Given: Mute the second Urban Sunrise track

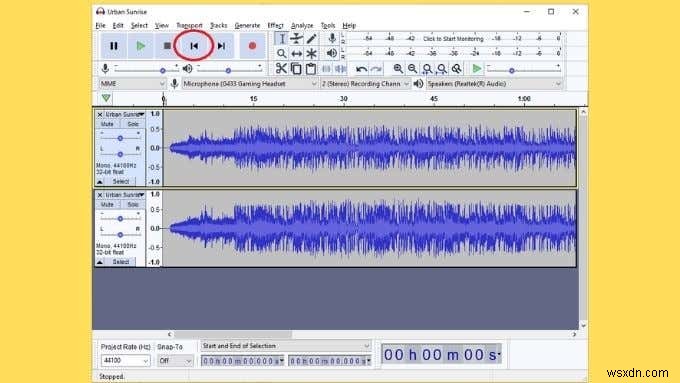Looking at the screenshot, I should click(x=107, y=204).
